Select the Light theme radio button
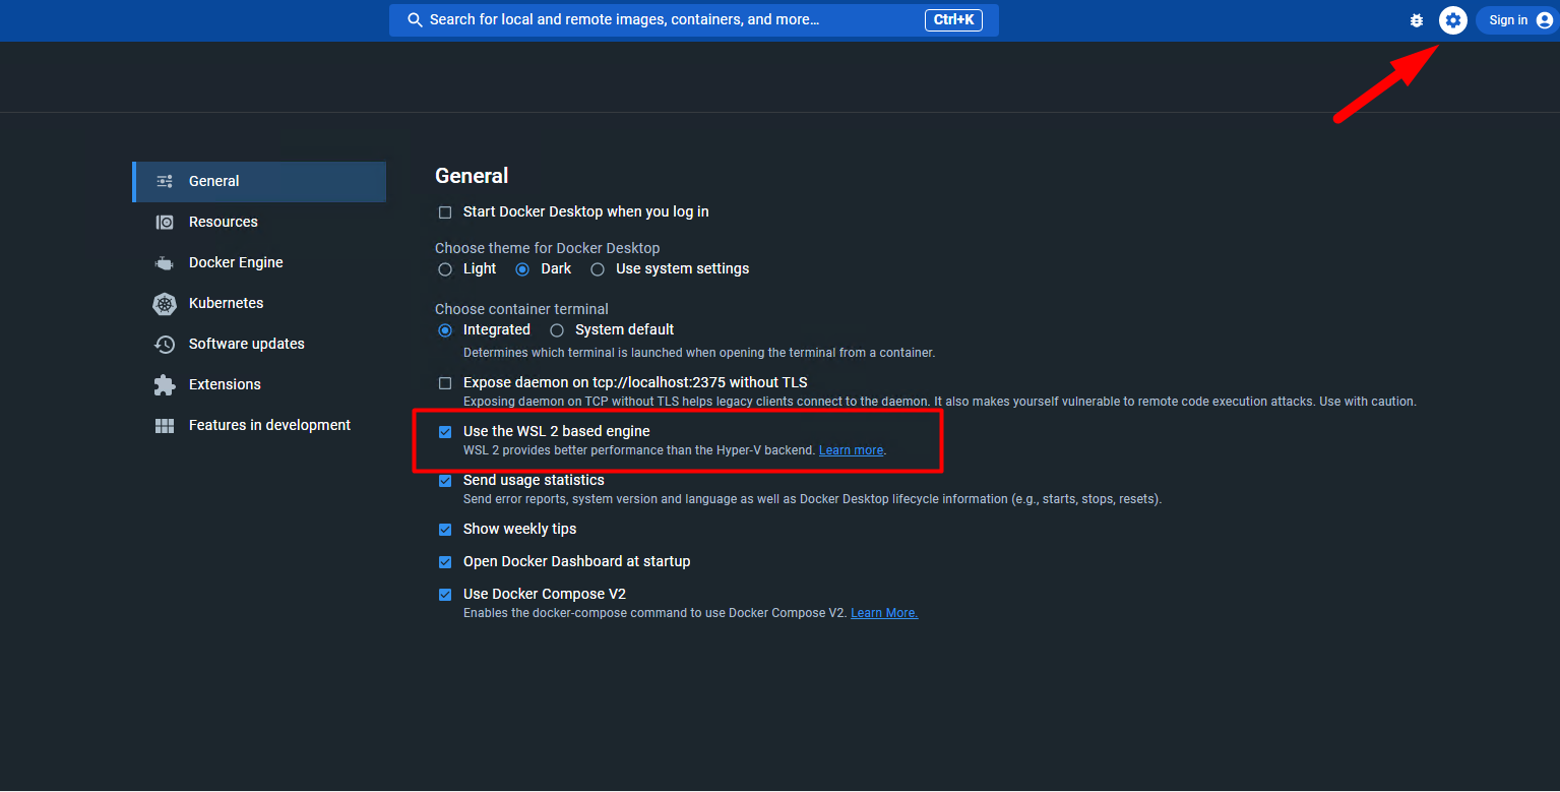Image resolution: width=1560 pixels, height=792 pixels. point(445,269)
